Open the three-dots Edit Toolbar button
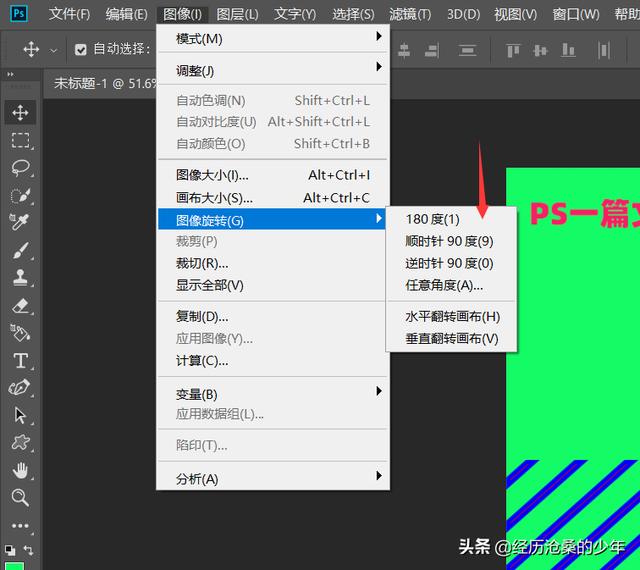This screenshot has height=570, width=640. tap(20, 525)
